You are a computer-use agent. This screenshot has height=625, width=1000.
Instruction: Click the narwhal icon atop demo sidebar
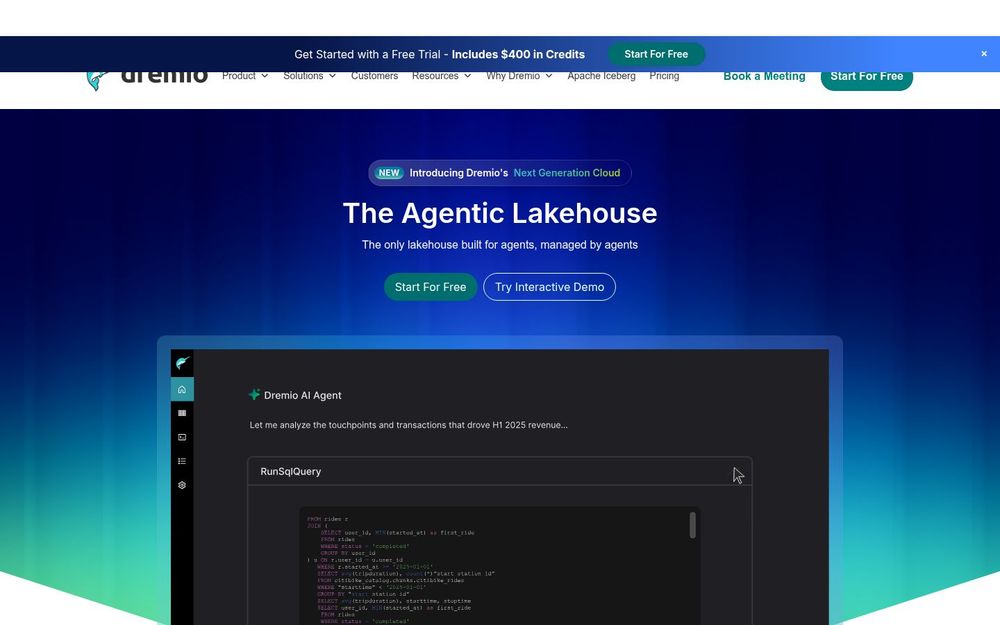coord(182,363)
